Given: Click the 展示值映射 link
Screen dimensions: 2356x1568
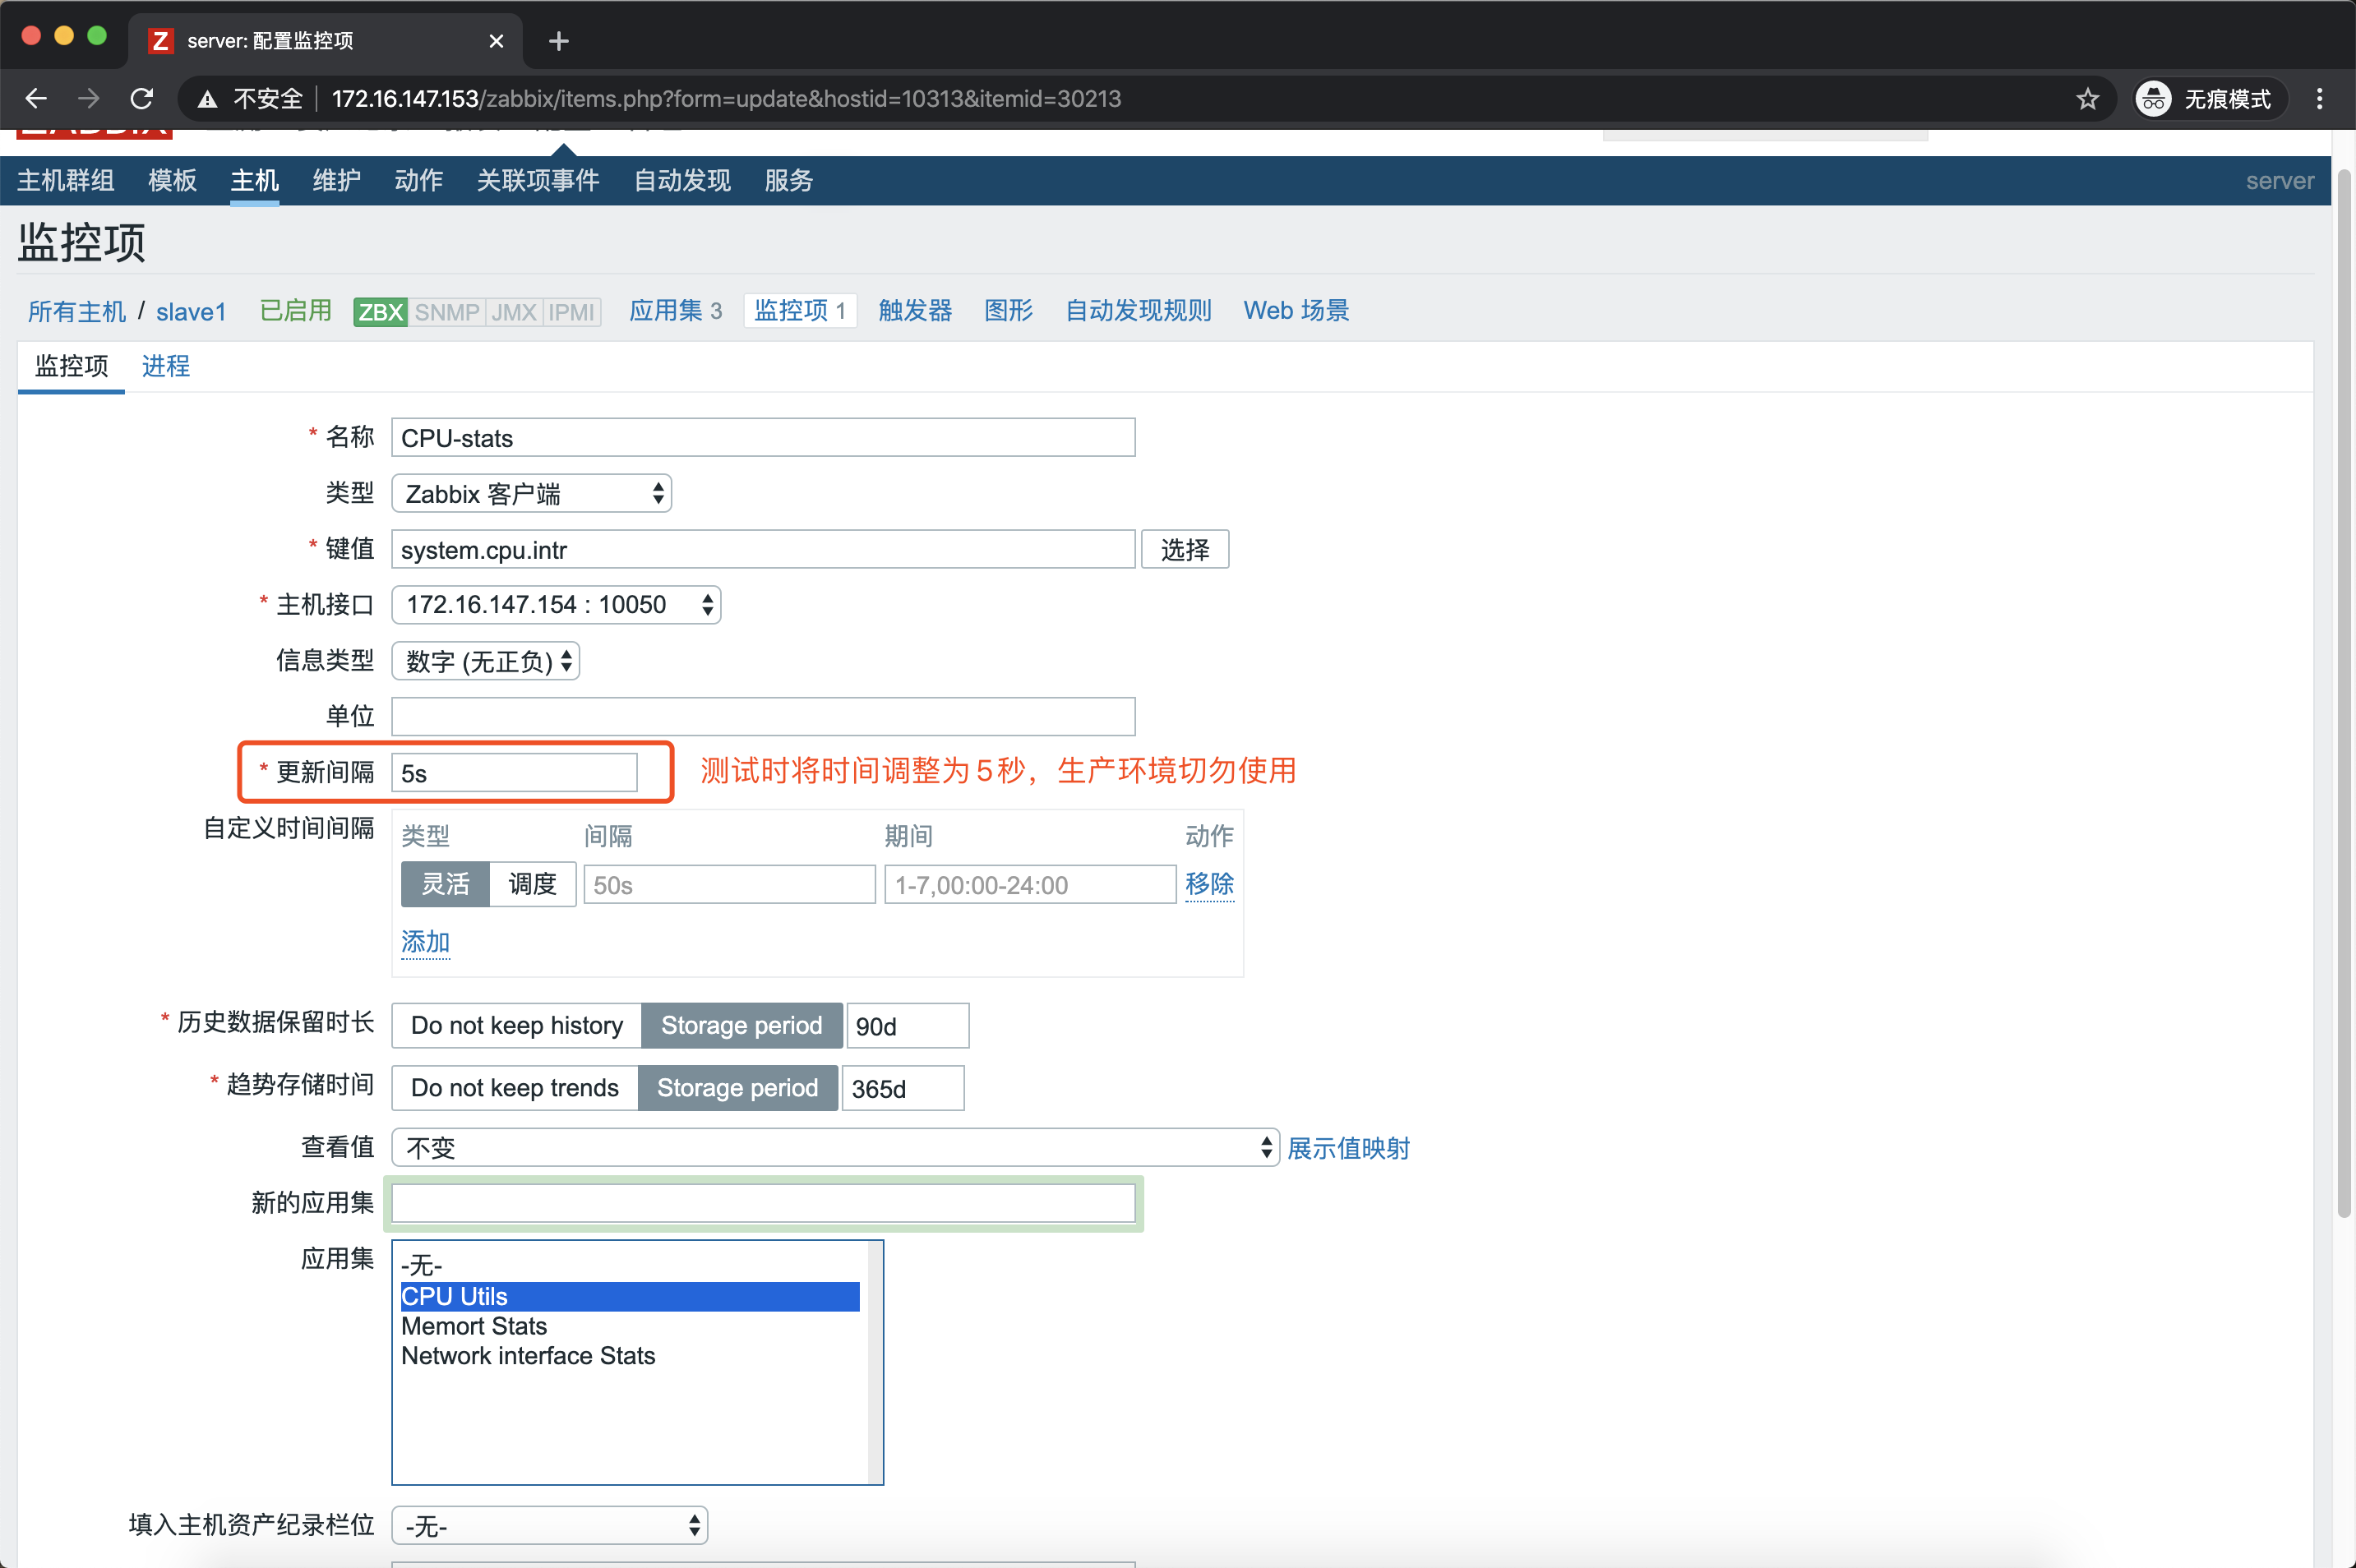Looking at the screenshot, I should [x=1347, y=1148].
